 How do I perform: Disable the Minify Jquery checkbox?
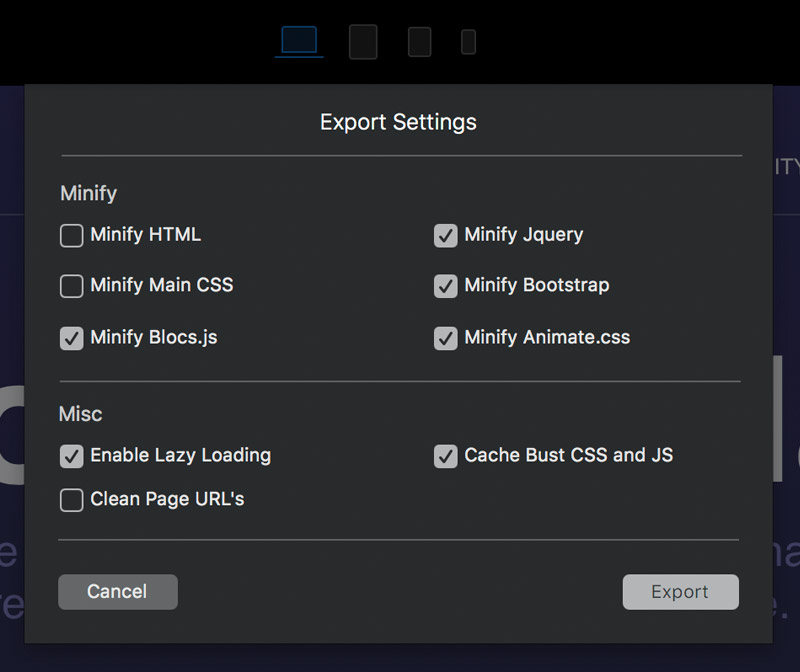(x=445, y=236)
